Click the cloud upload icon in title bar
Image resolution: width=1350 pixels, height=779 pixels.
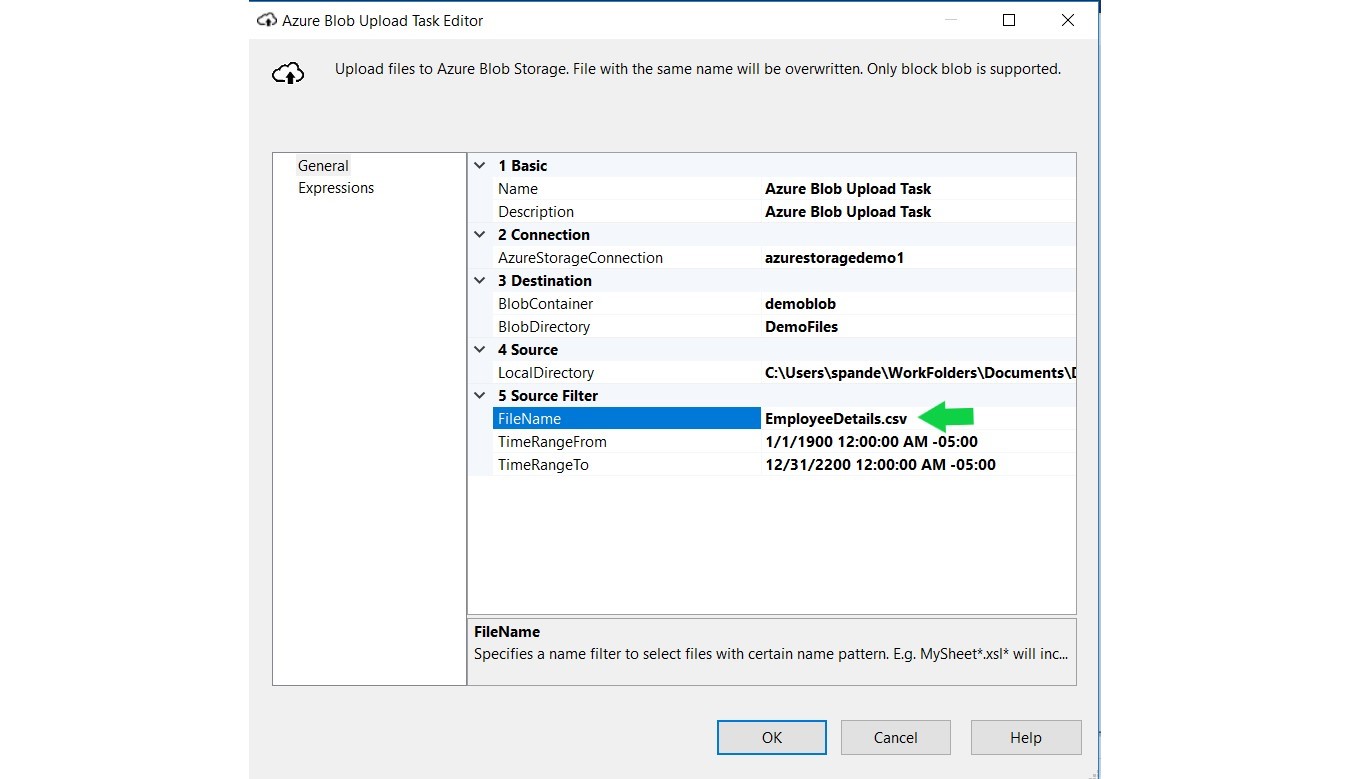tap(266, 20)
